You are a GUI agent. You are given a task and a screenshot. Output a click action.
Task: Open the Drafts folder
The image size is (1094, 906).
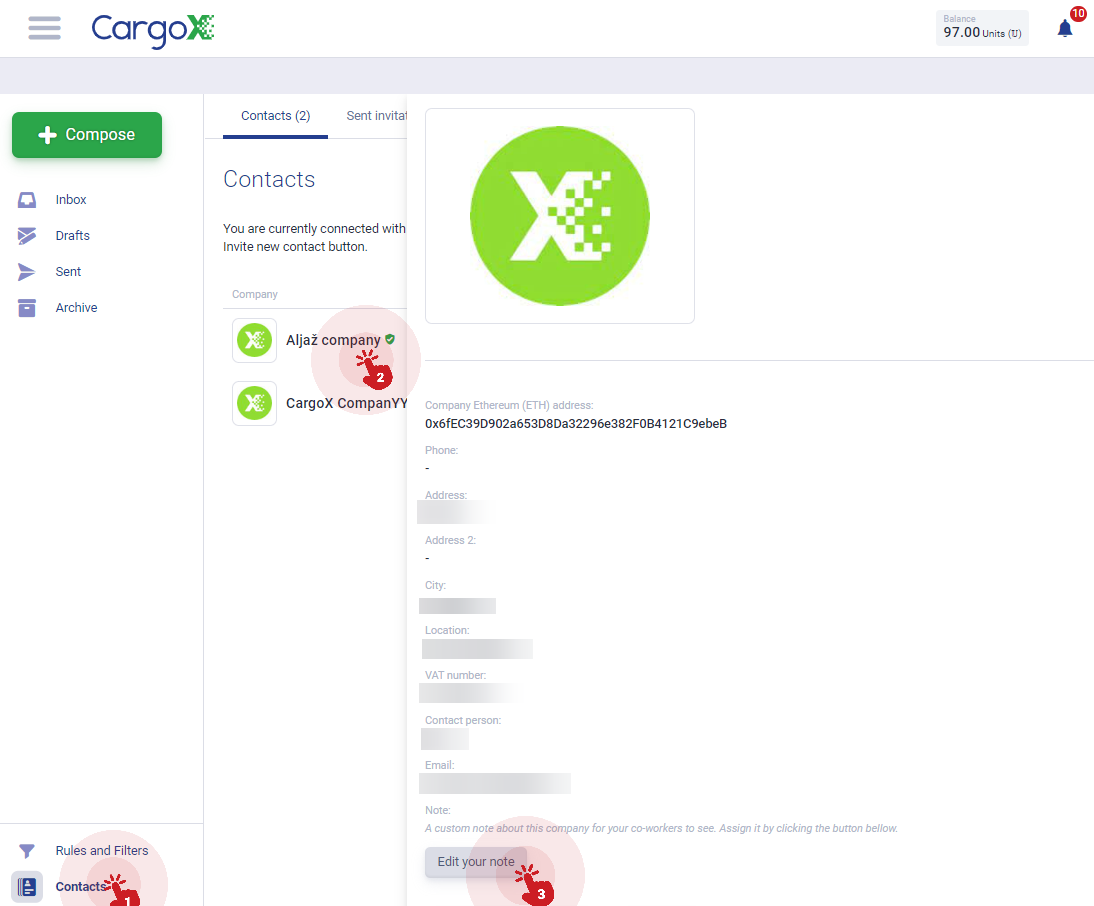pos(73,236)
